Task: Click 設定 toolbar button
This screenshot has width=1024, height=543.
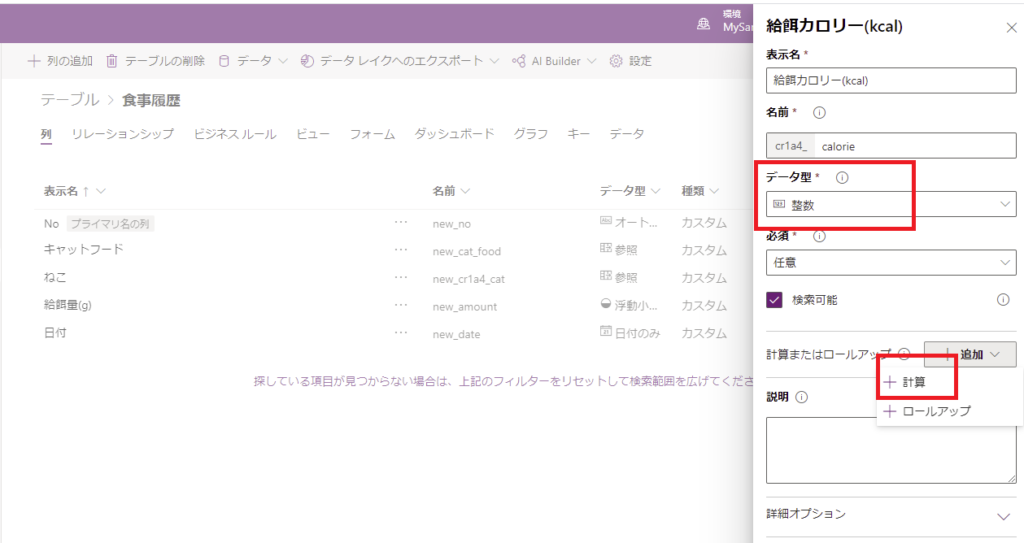Action: (x=631, y=61)
